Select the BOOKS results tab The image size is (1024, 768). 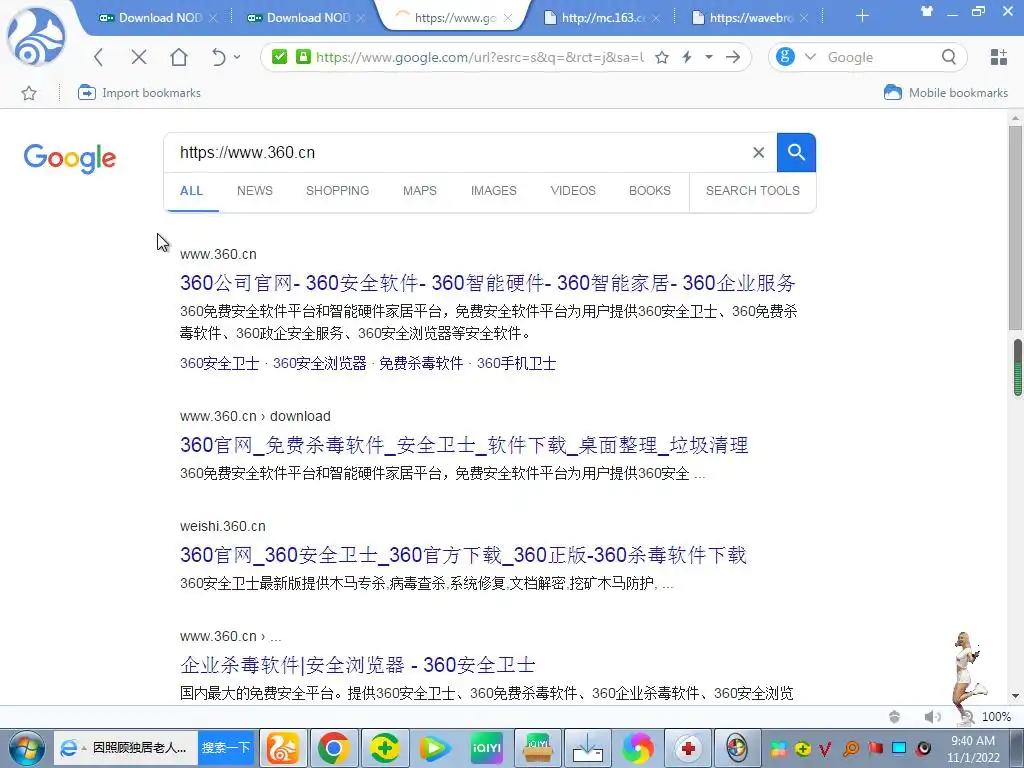point(650,191)
